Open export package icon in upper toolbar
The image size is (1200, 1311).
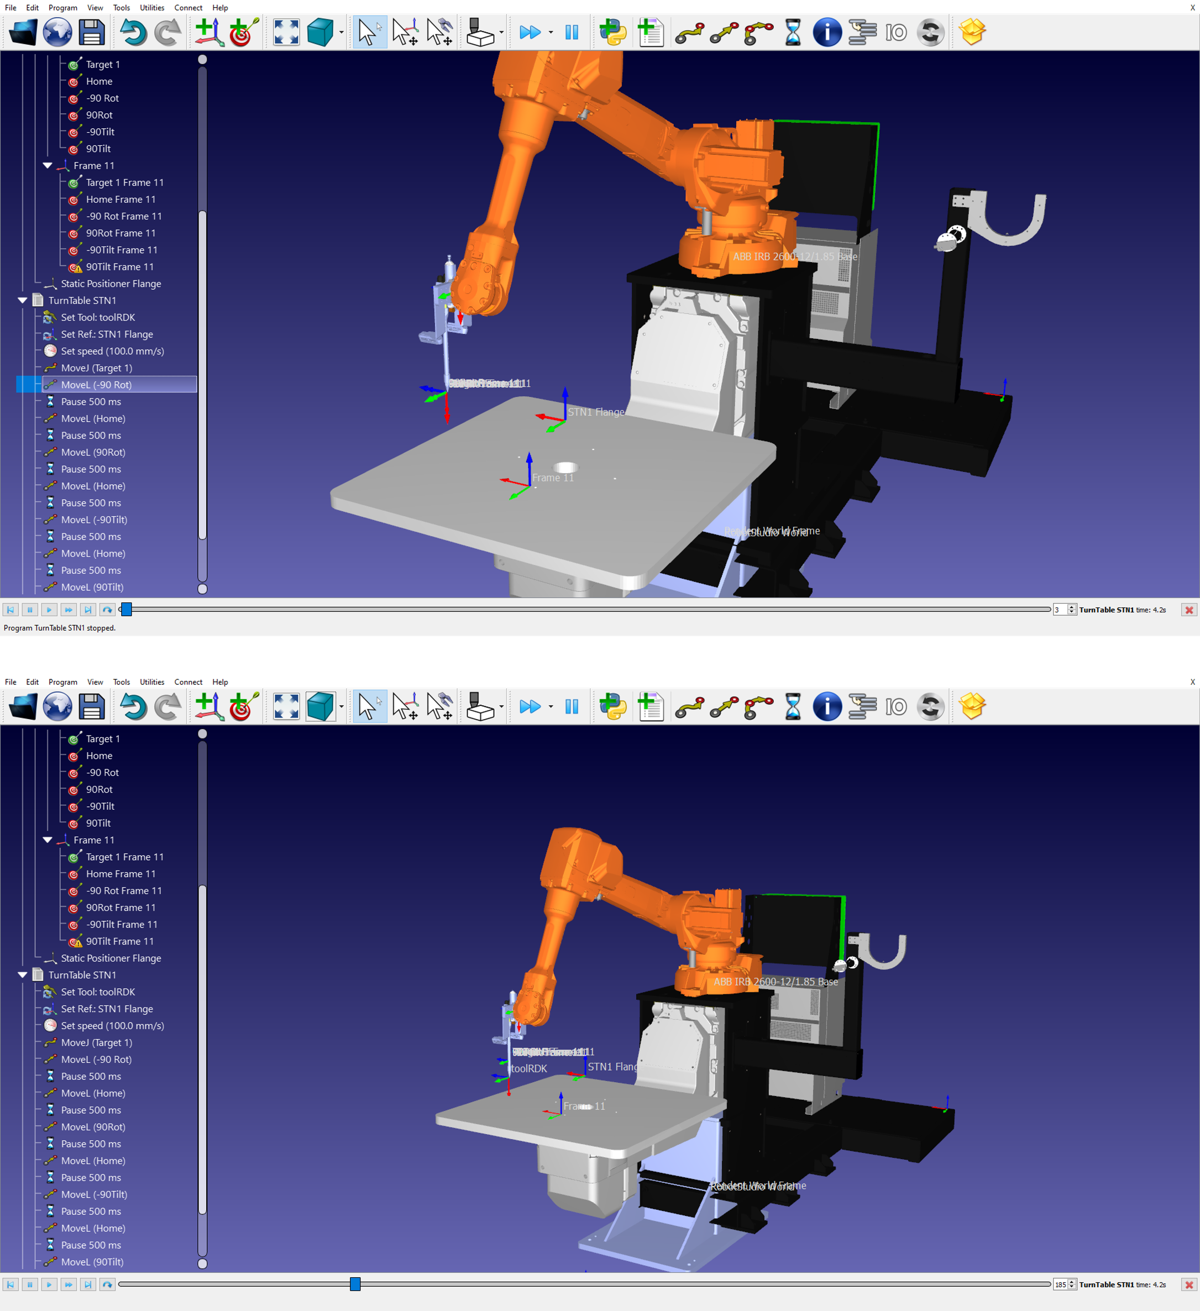972,32
